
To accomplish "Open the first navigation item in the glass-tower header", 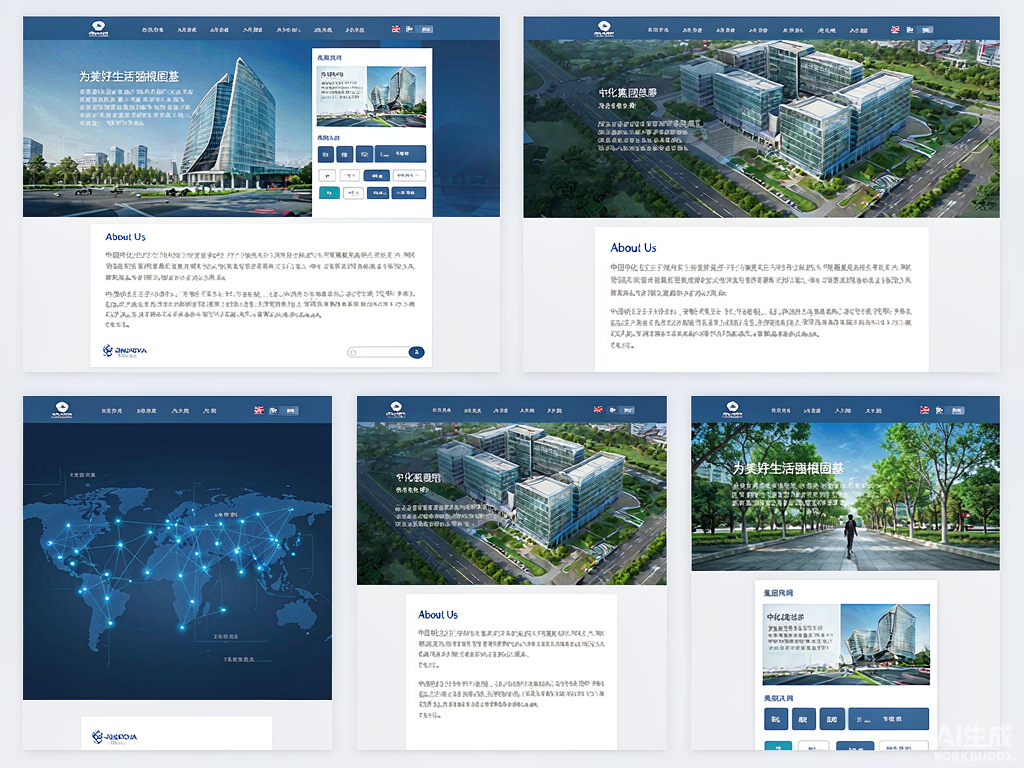I will click(x=152, y=30).
